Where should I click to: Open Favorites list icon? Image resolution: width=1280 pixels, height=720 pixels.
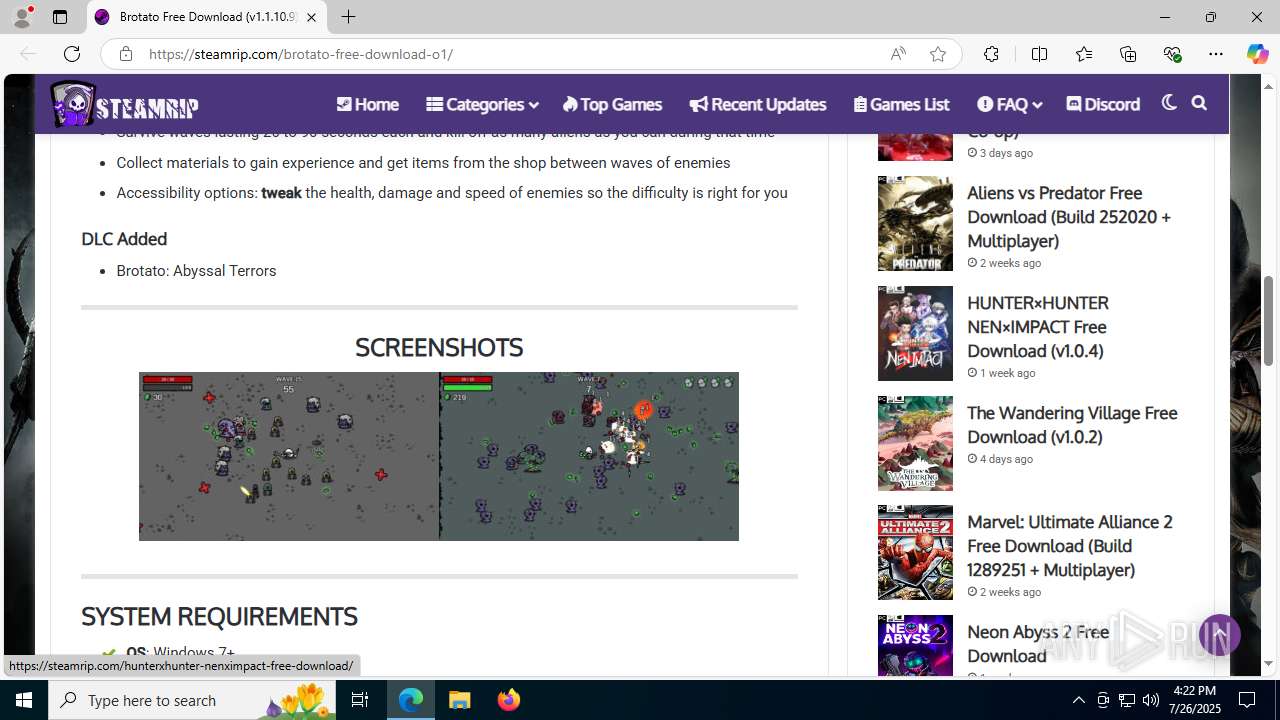coord(1084,54)
